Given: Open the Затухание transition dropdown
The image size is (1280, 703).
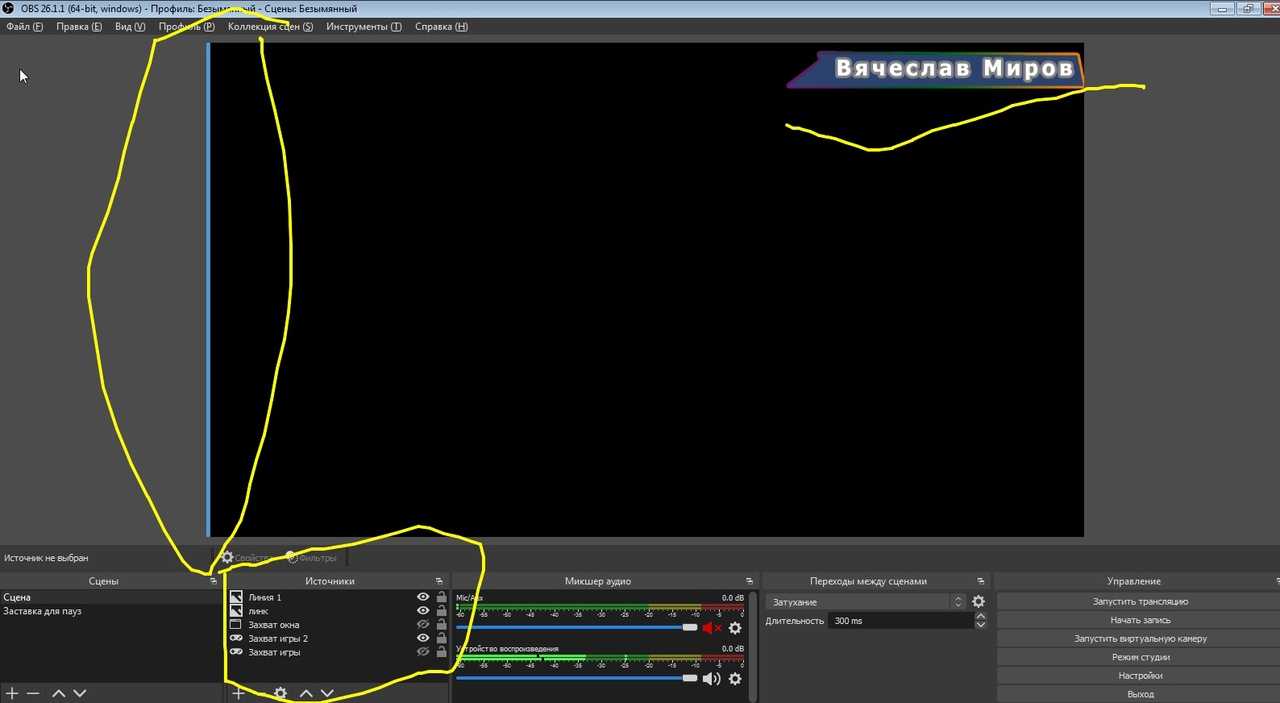Looking at the screenshot, I should click(x=866, y=602).
